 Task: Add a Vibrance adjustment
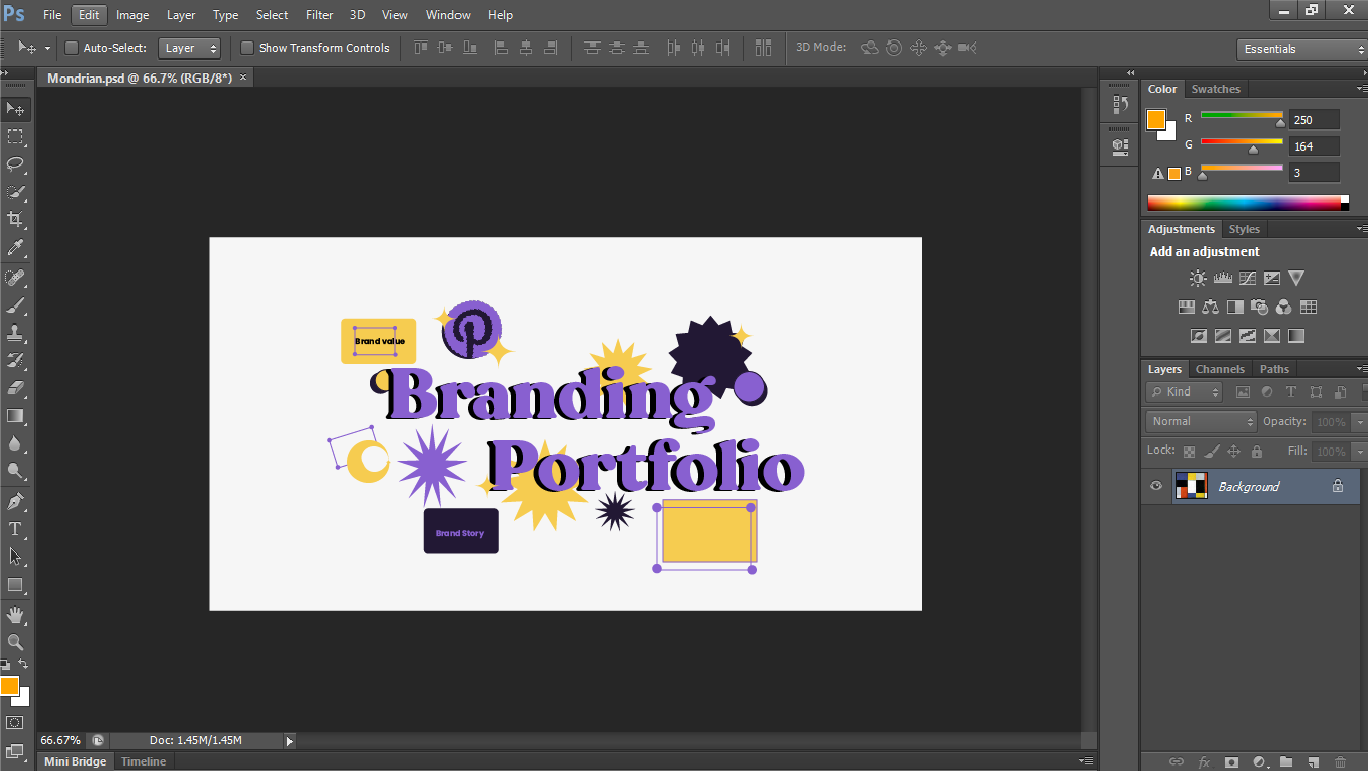pyautogui.click(x=1296, y=278)
